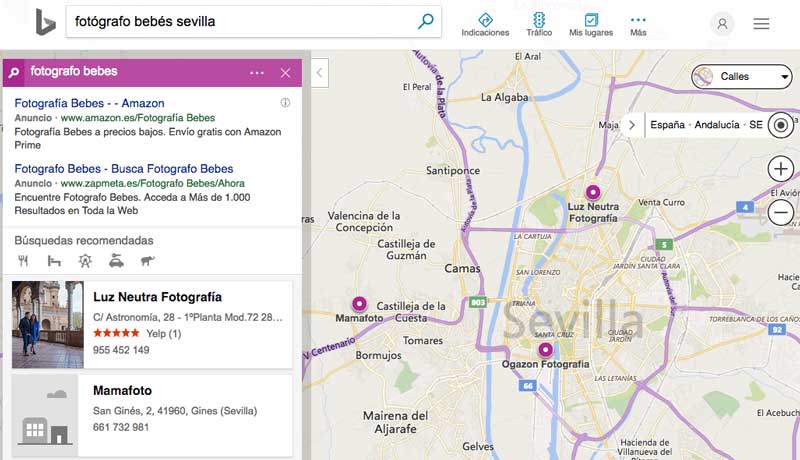Open the fotografo bebes panel options dots

pos(257,73)
